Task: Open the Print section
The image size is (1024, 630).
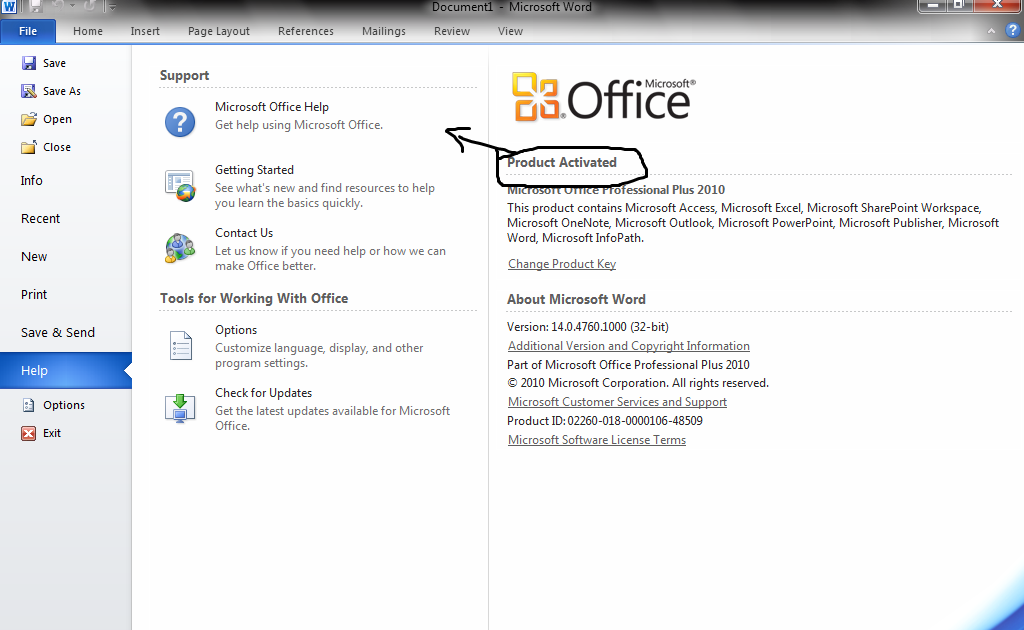Action: (x=33, y=294)
